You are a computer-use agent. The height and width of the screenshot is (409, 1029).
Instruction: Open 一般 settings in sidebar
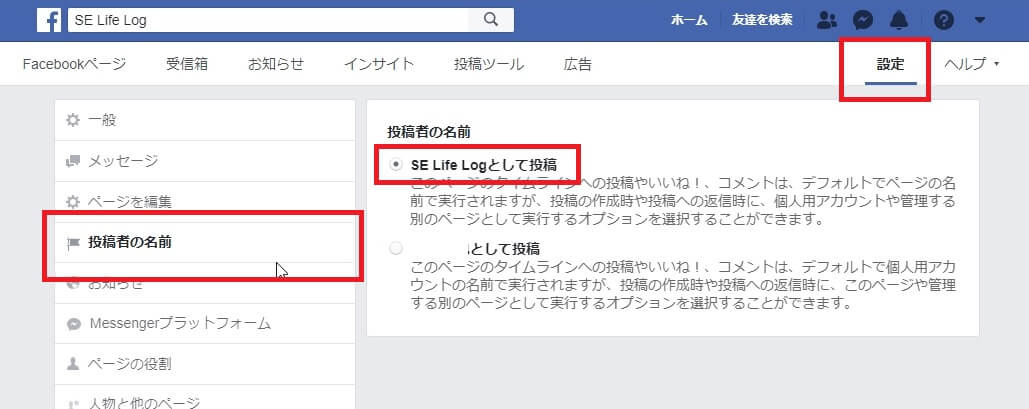tap(102, 120)
